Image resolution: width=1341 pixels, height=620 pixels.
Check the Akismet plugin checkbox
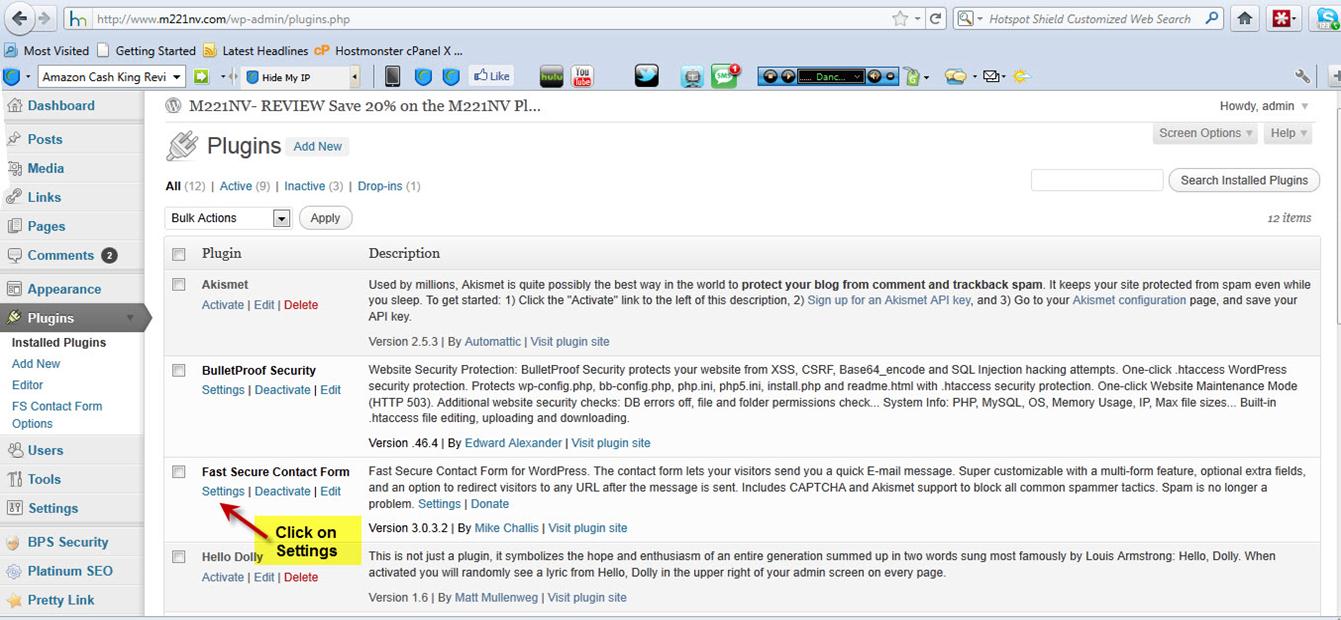[x=179, y=284]
